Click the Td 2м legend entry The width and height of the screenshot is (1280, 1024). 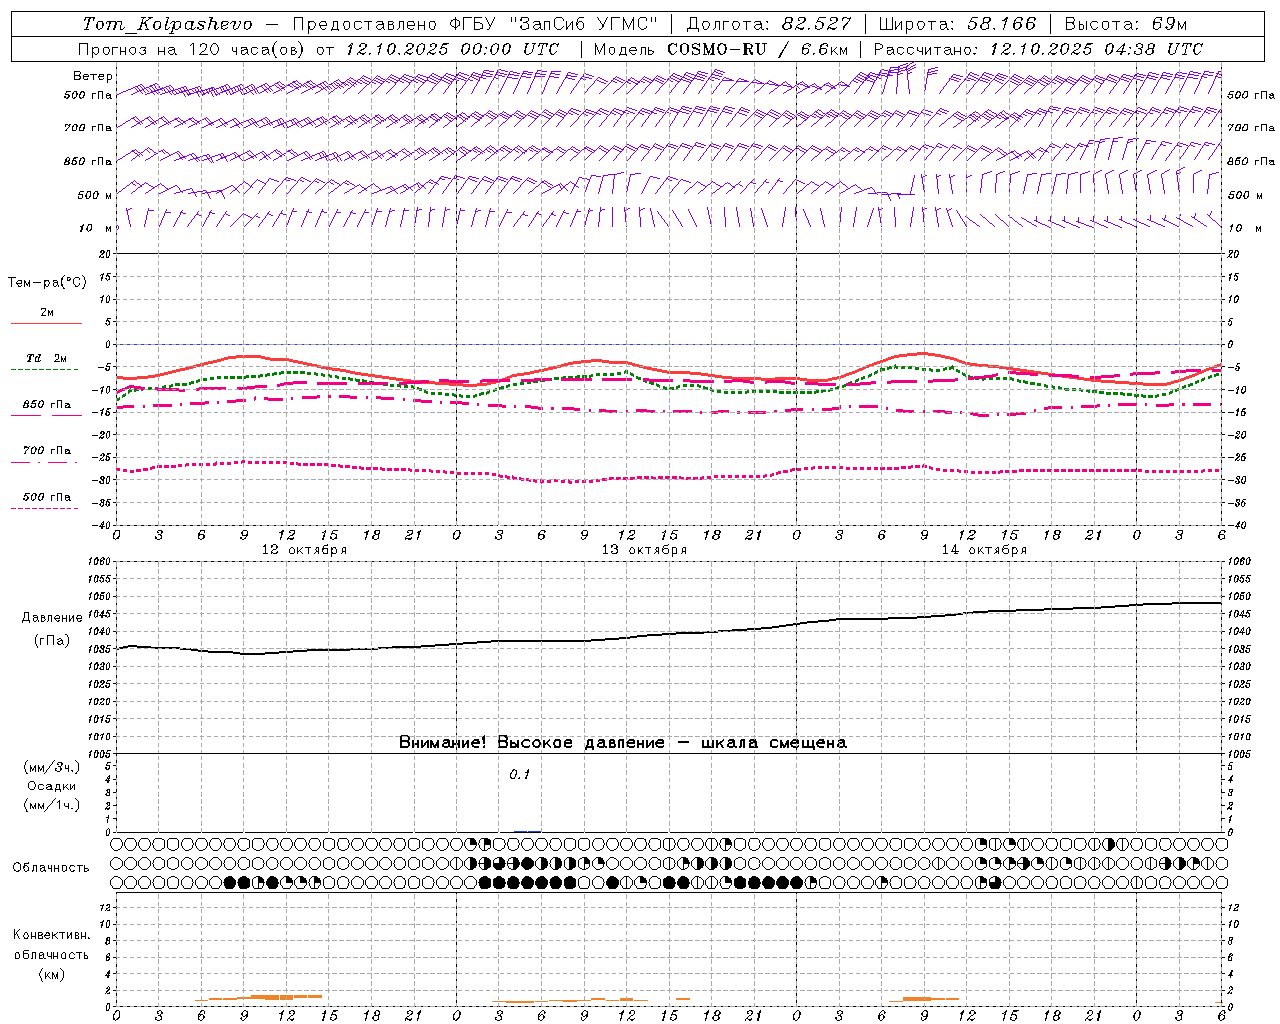pyautogui.click(x=46, y=358)
